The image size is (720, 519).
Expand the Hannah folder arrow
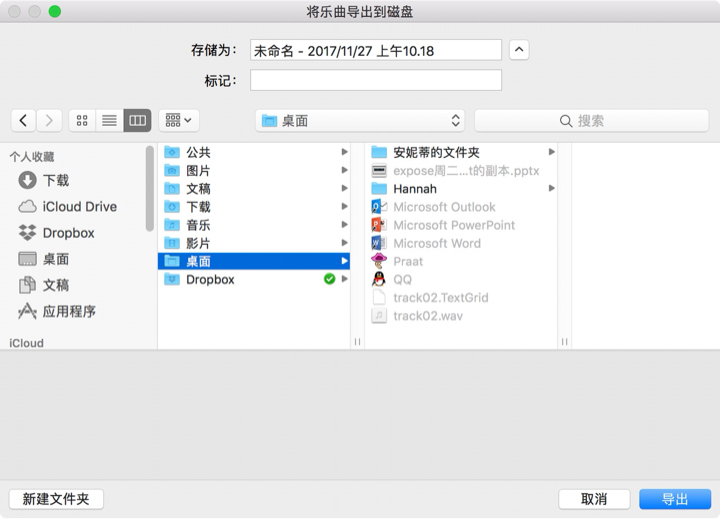[x=551, y=188]
